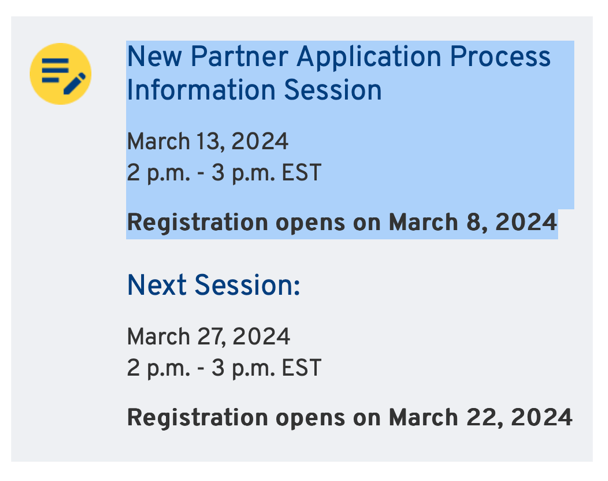Click the pencil inside the yellow circle
Viewport: 608px width, 481px height.
coord(74,83)
